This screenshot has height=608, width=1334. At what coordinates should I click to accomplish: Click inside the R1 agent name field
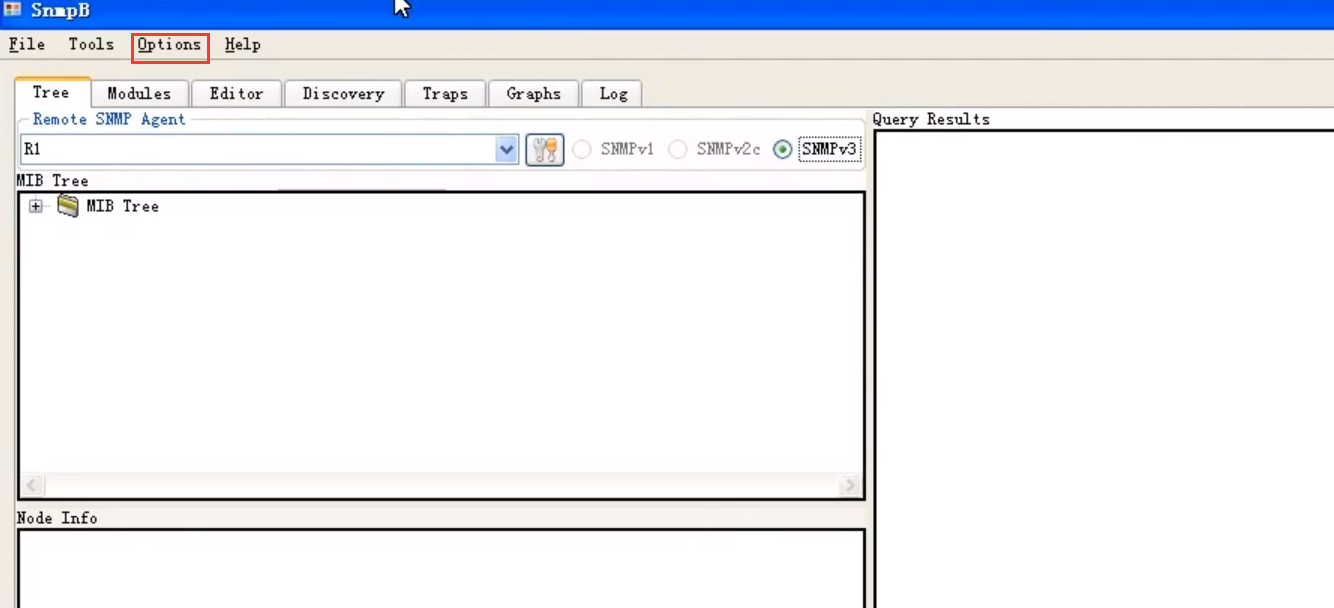250,148
